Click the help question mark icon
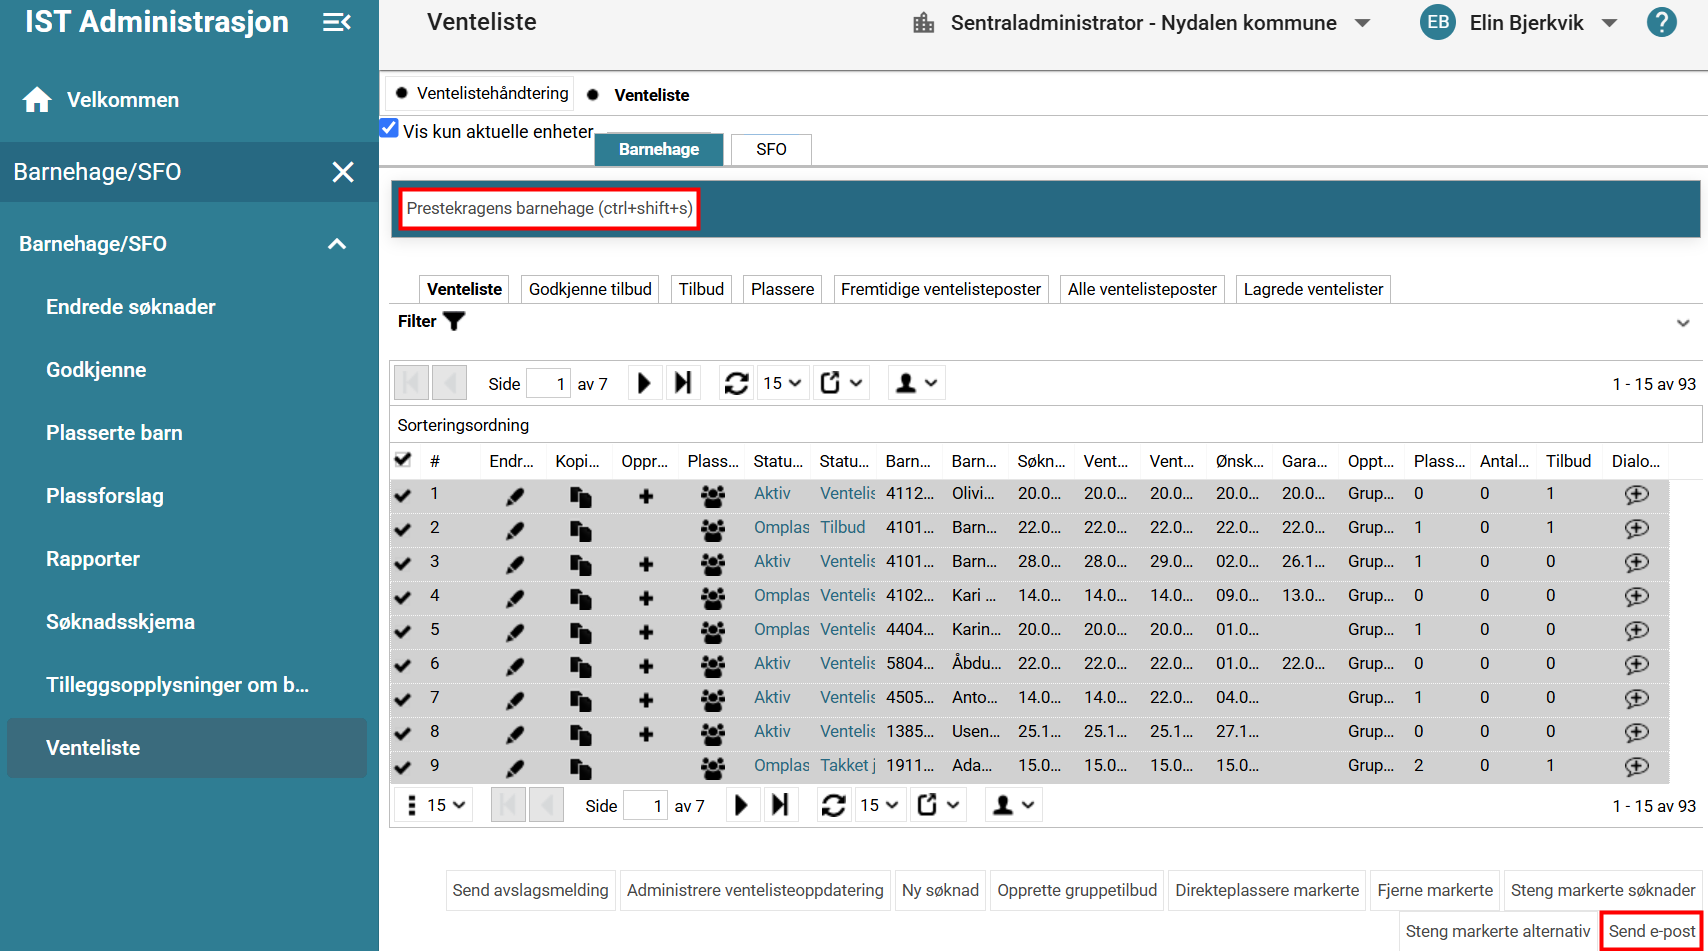The width and height of the screenshot is (1708, 951). [x=1661, y=22]
